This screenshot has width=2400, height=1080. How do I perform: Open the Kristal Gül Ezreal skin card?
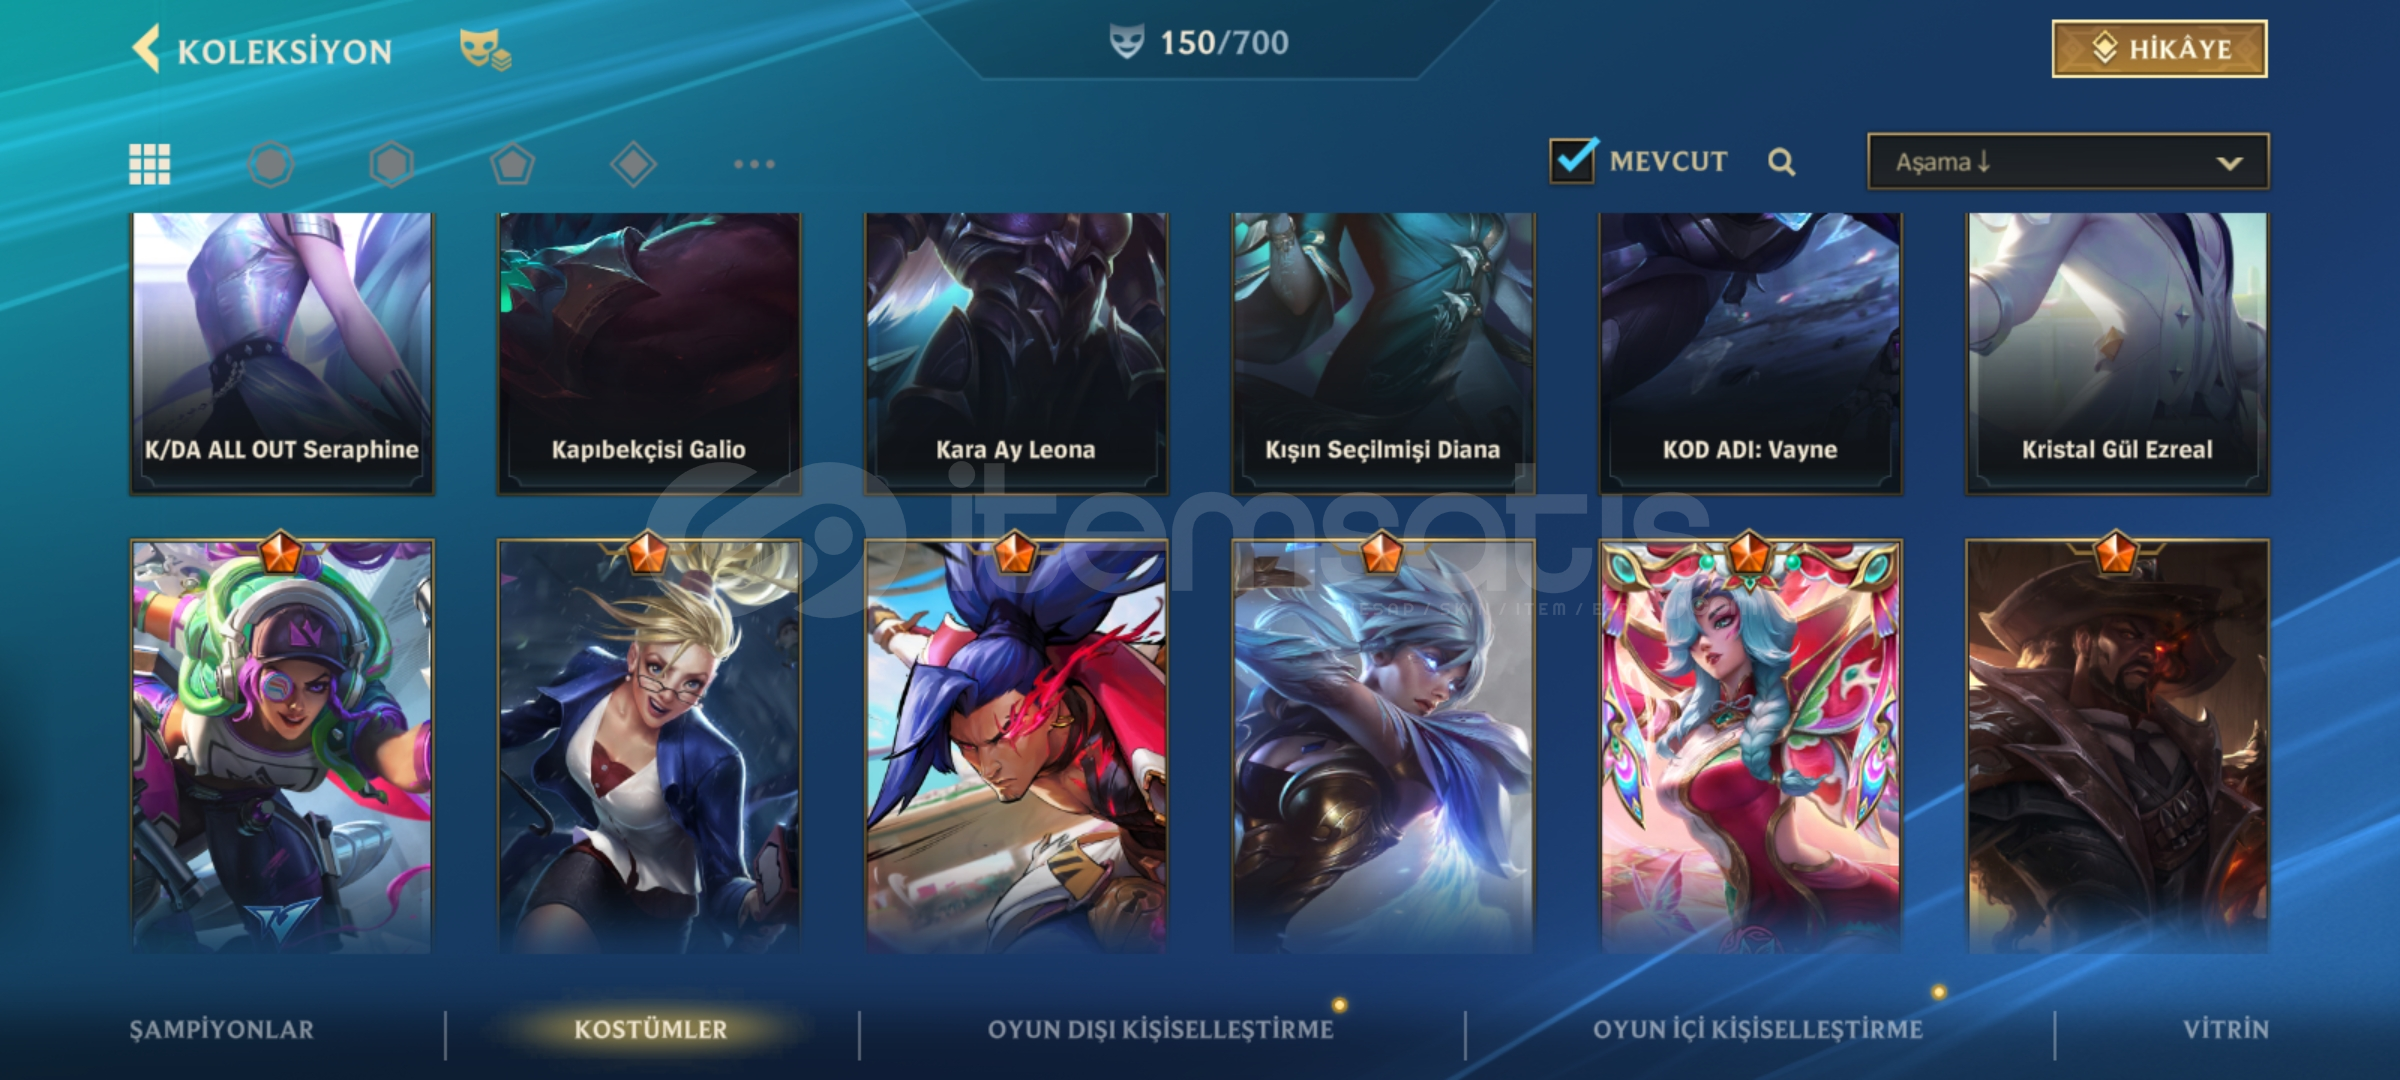2117,353
